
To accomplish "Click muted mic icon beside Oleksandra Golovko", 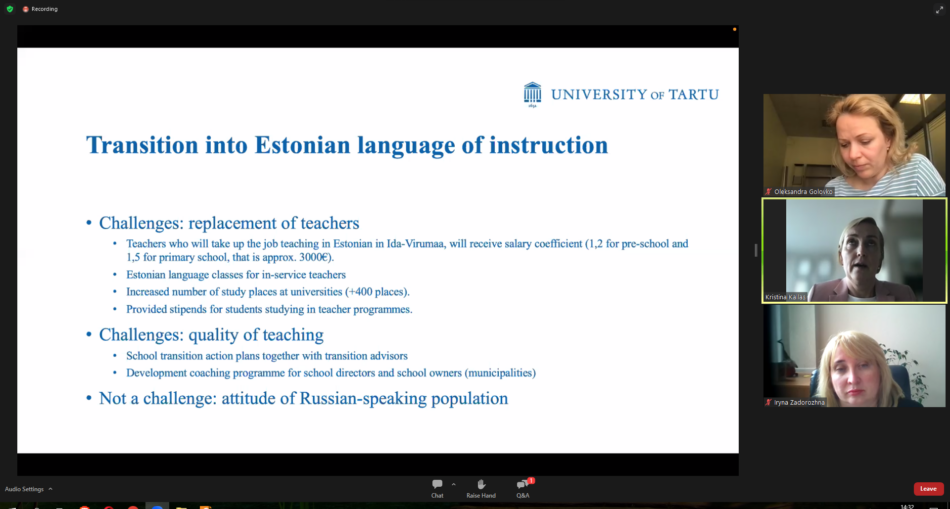I will point(769,191).
